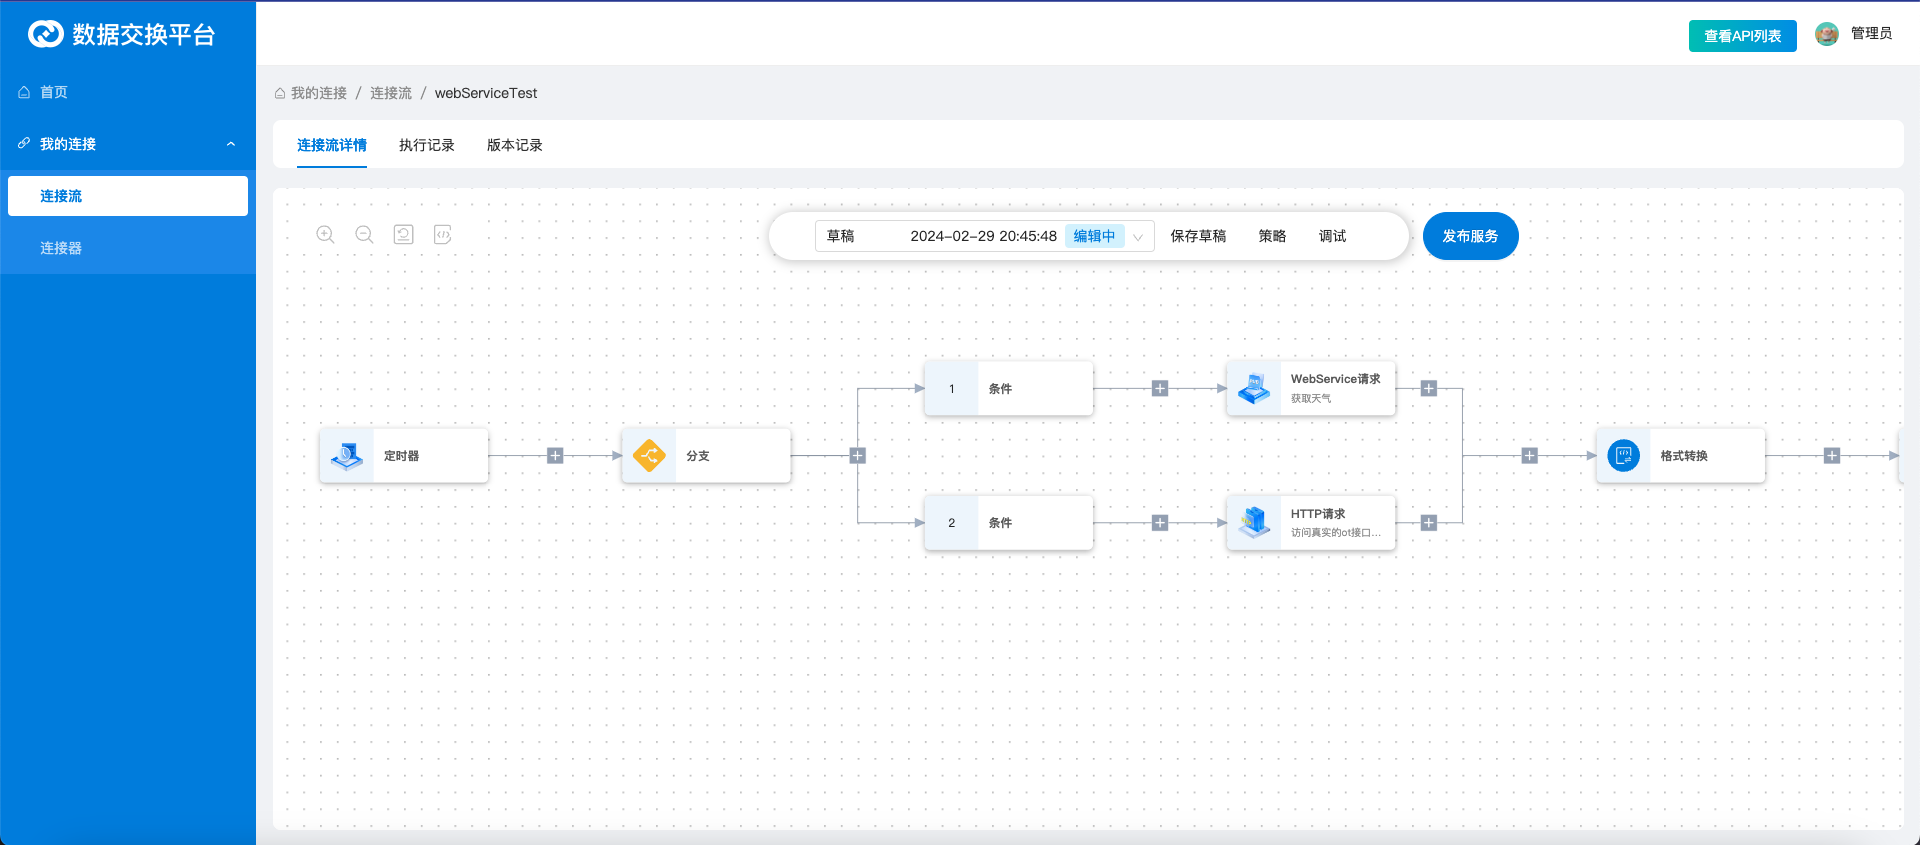1920x845 pixels.
Task: Open the admin avatar
Action: tap(1827, 34)
